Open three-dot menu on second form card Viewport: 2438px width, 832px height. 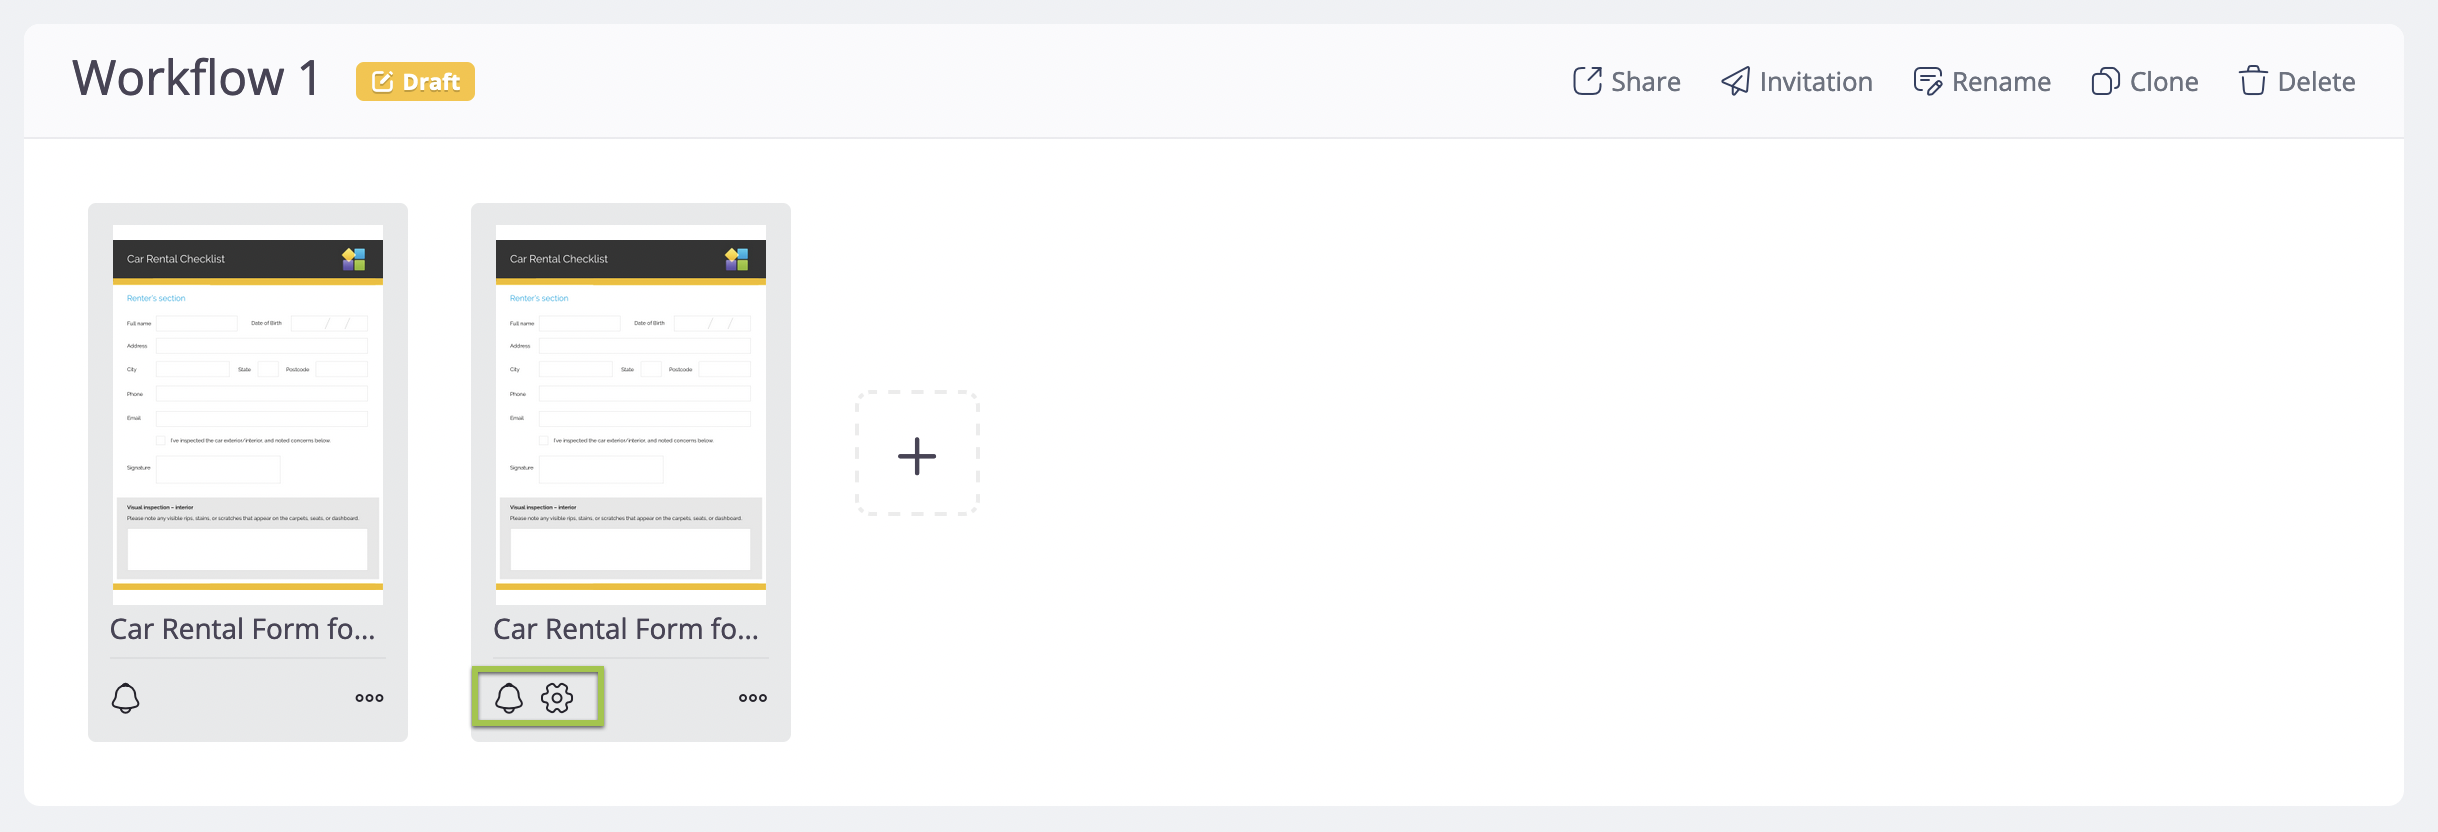coord(753,698)
